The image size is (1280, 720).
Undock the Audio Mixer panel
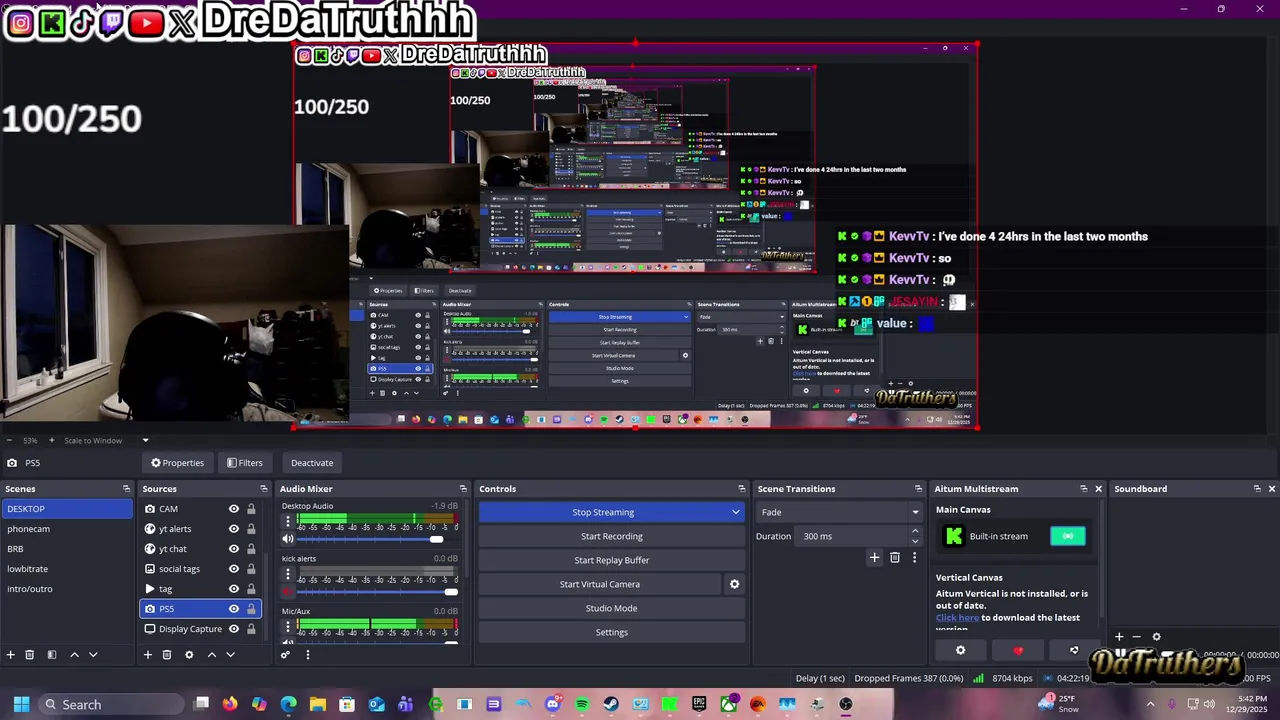click(x=463, y=489)
